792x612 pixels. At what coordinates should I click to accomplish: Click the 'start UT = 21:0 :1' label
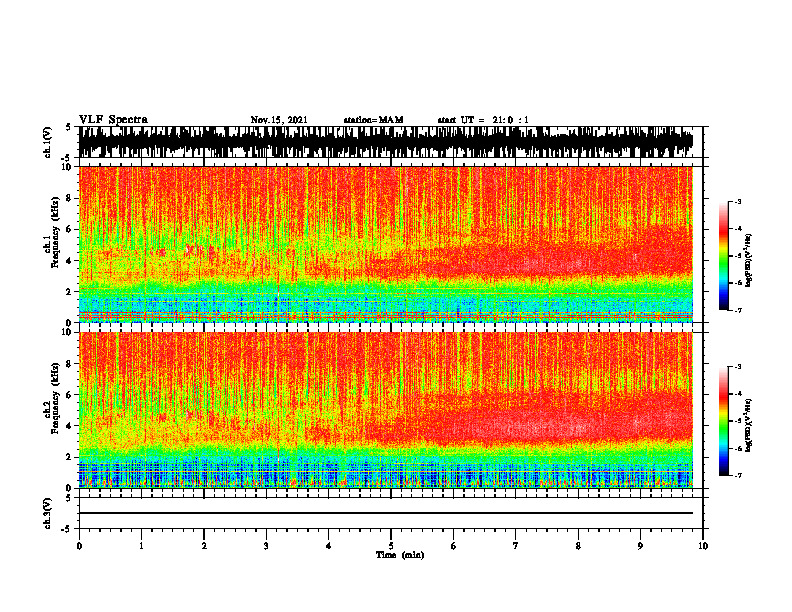483,120
